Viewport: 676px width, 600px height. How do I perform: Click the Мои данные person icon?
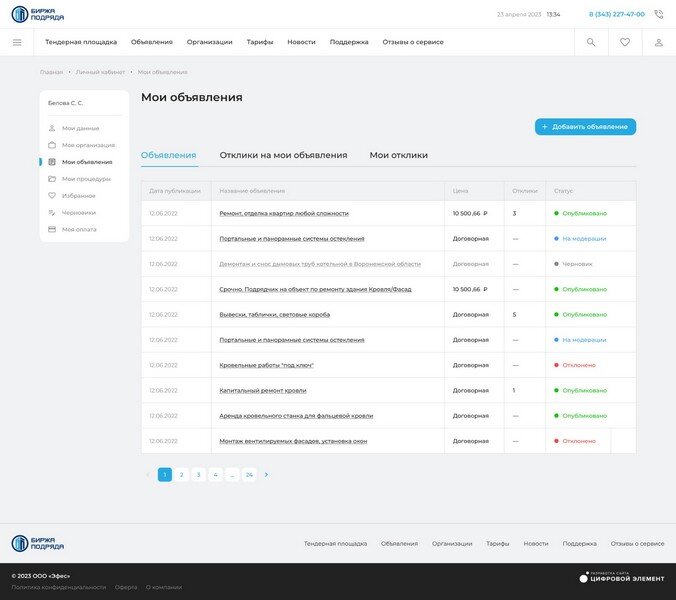52,128
